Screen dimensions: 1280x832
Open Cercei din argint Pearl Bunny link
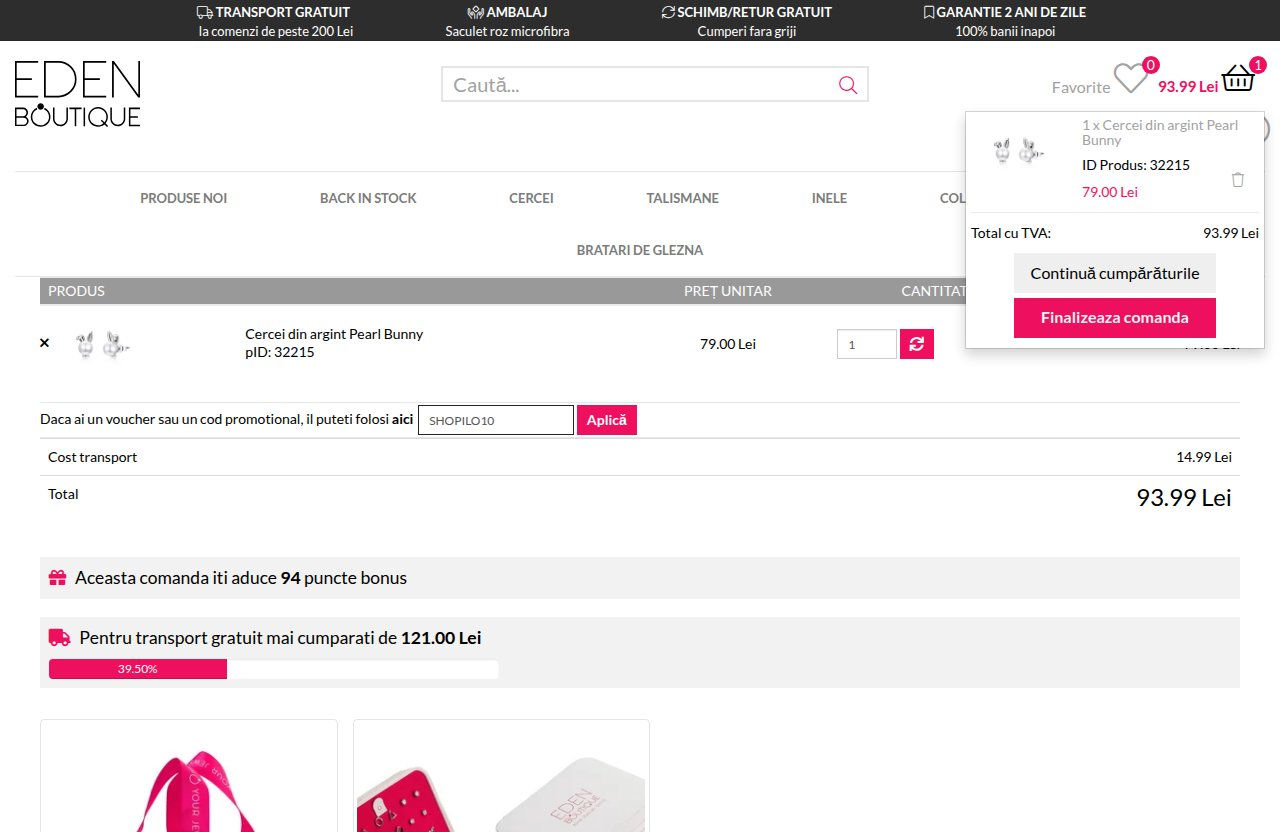point(334,334)
